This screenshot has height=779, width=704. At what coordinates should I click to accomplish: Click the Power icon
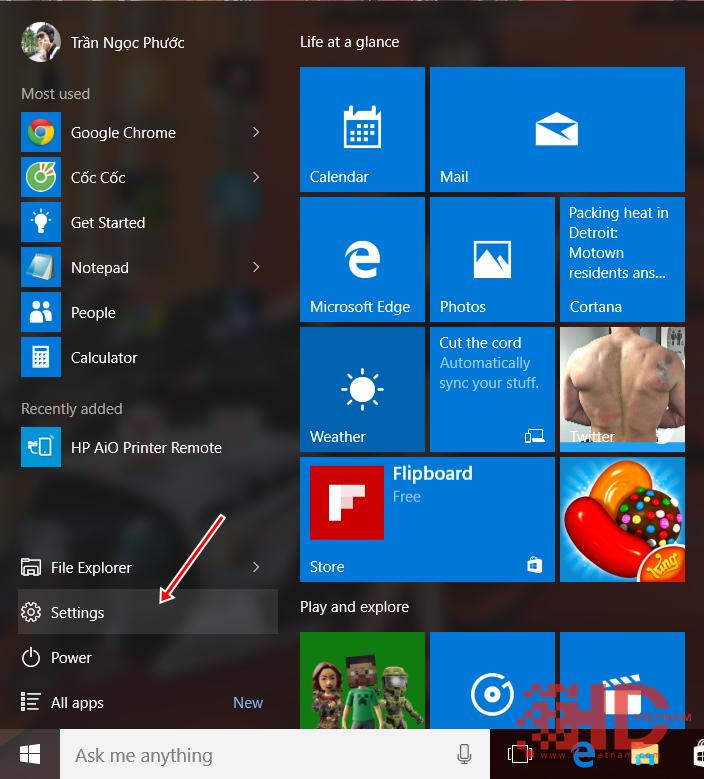pos(31,657)
